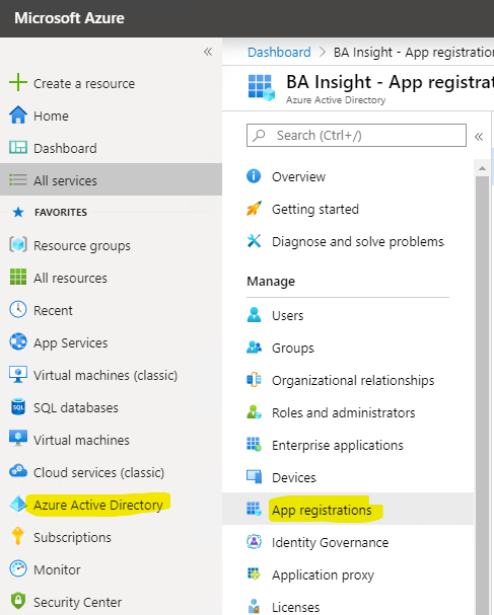Image resolution: width=494 pixels, height=615 pixels.
Task: Click the blade menu scrollbar up arrow
Action: (x=482, y=168)
